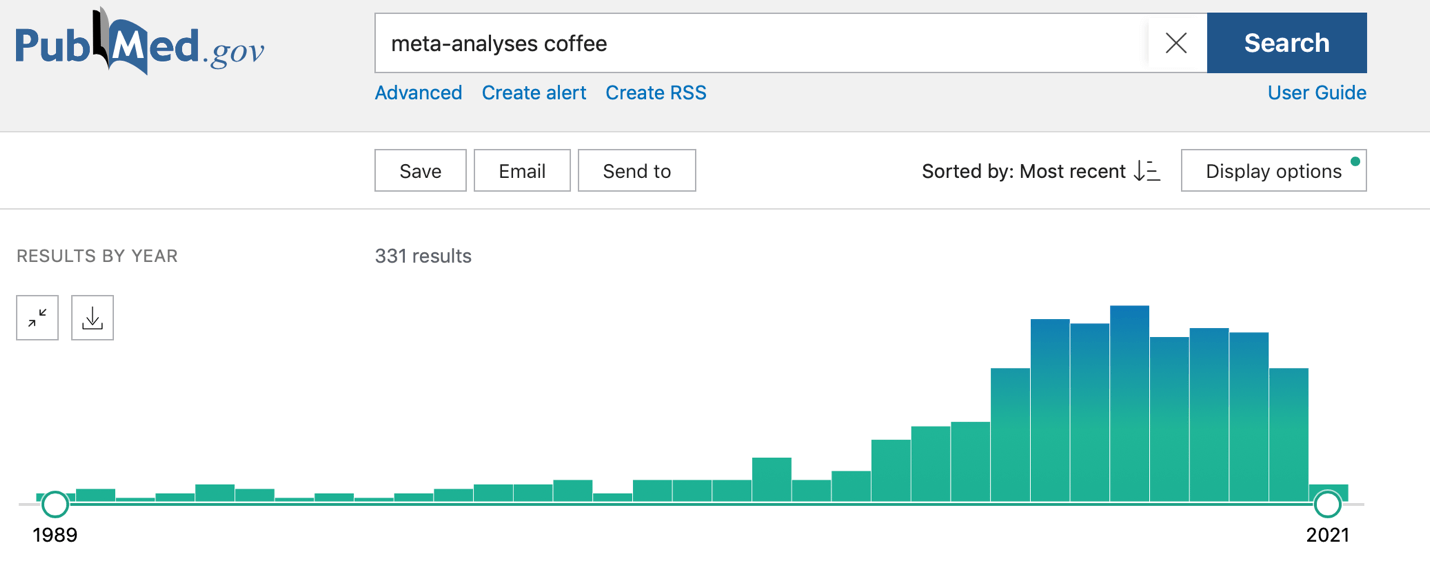Click the Sorted by: Most recent label
Screen dimensions: 1430x568
tap(1024, 171)
